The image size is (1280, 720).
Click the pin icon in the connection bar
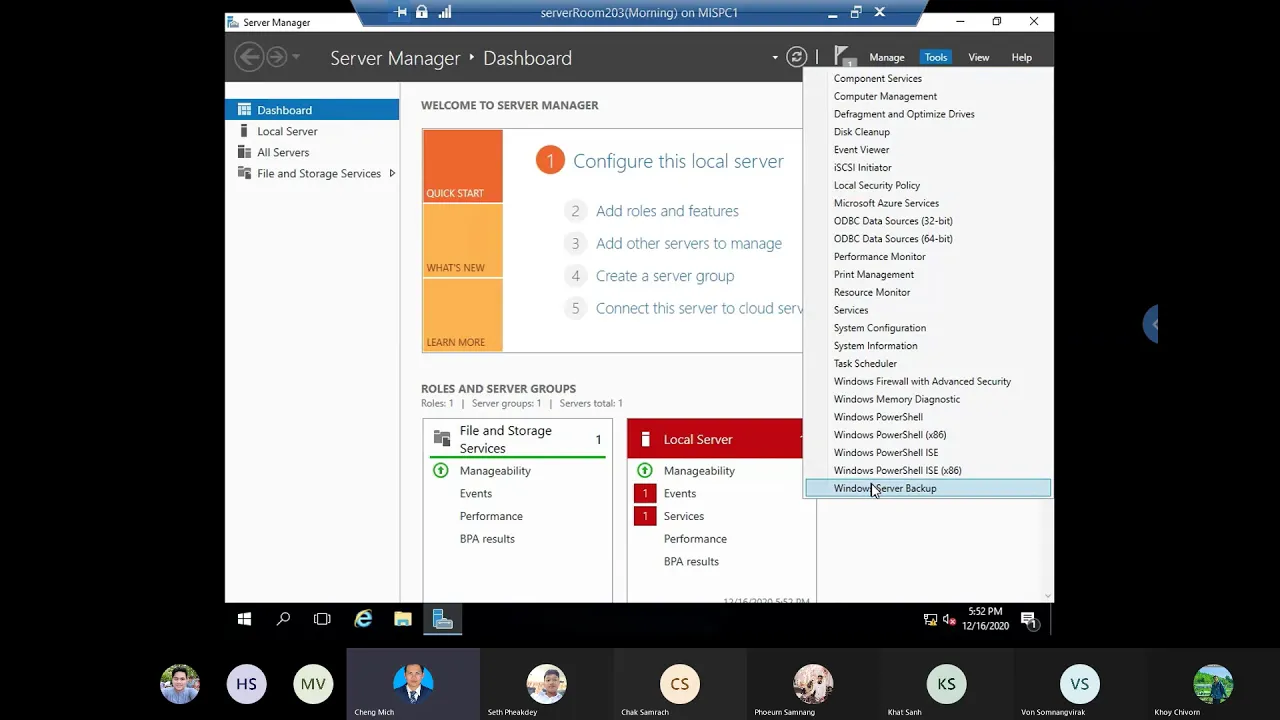(x=401, y=12)
